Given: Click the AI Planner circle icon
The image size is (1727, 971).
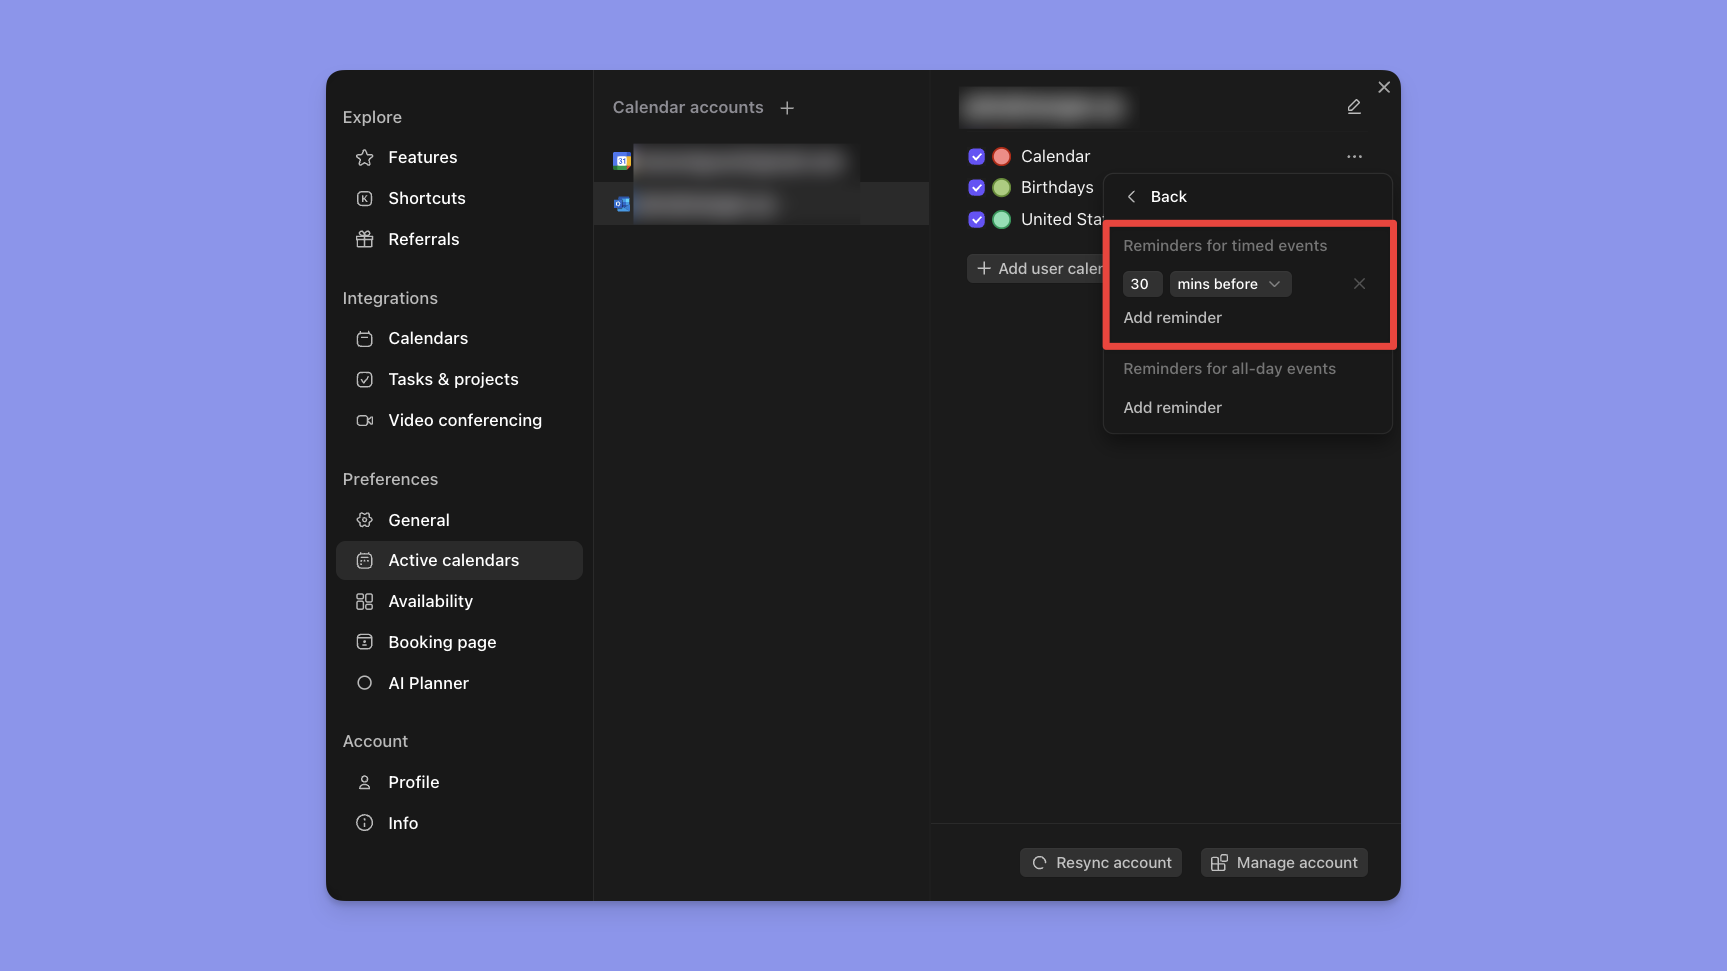Looking at the screenshot, I should [x=365, y=683].
